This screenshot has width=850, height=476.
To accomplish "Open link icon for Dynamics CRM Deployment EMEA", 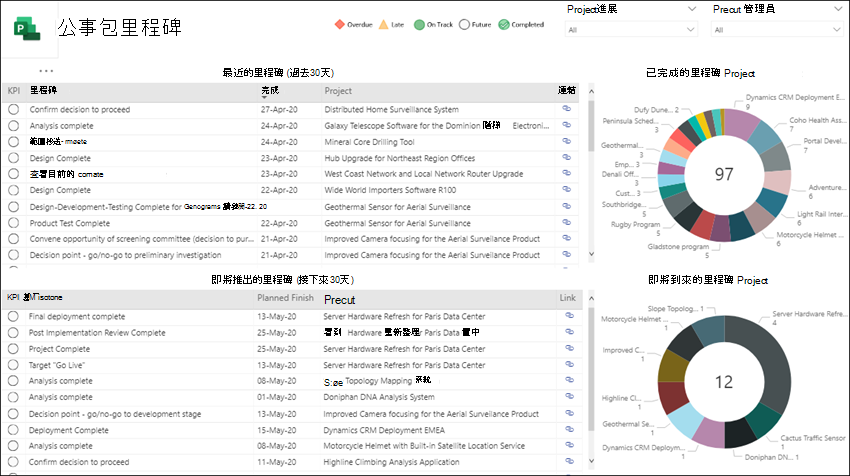I will [569, 429].
